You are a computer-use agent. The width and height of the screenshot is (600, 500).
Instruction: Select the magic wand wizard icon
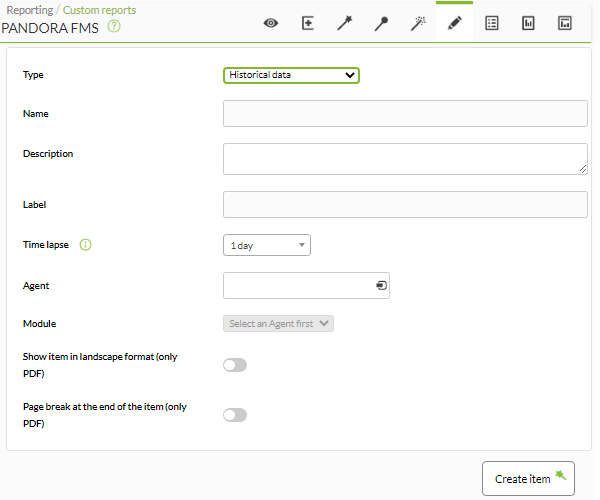click(344, 23)
